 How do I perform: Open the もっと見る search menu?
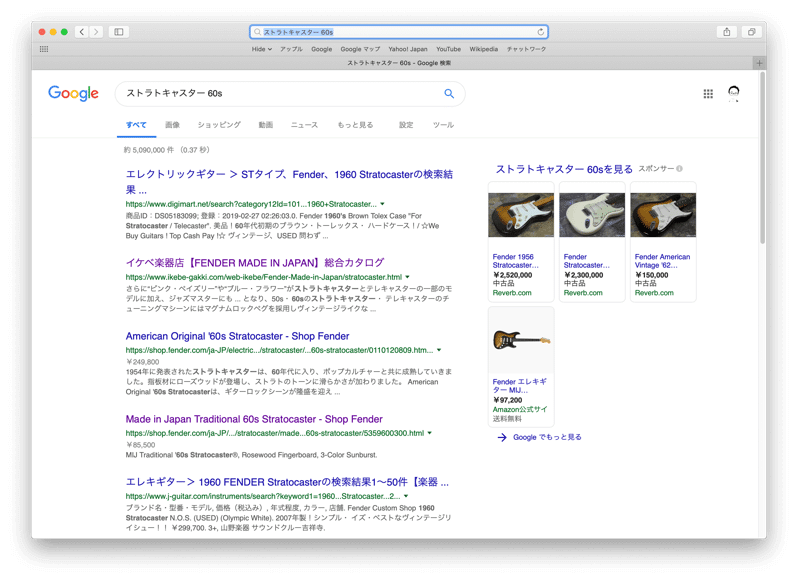point(355,125)
